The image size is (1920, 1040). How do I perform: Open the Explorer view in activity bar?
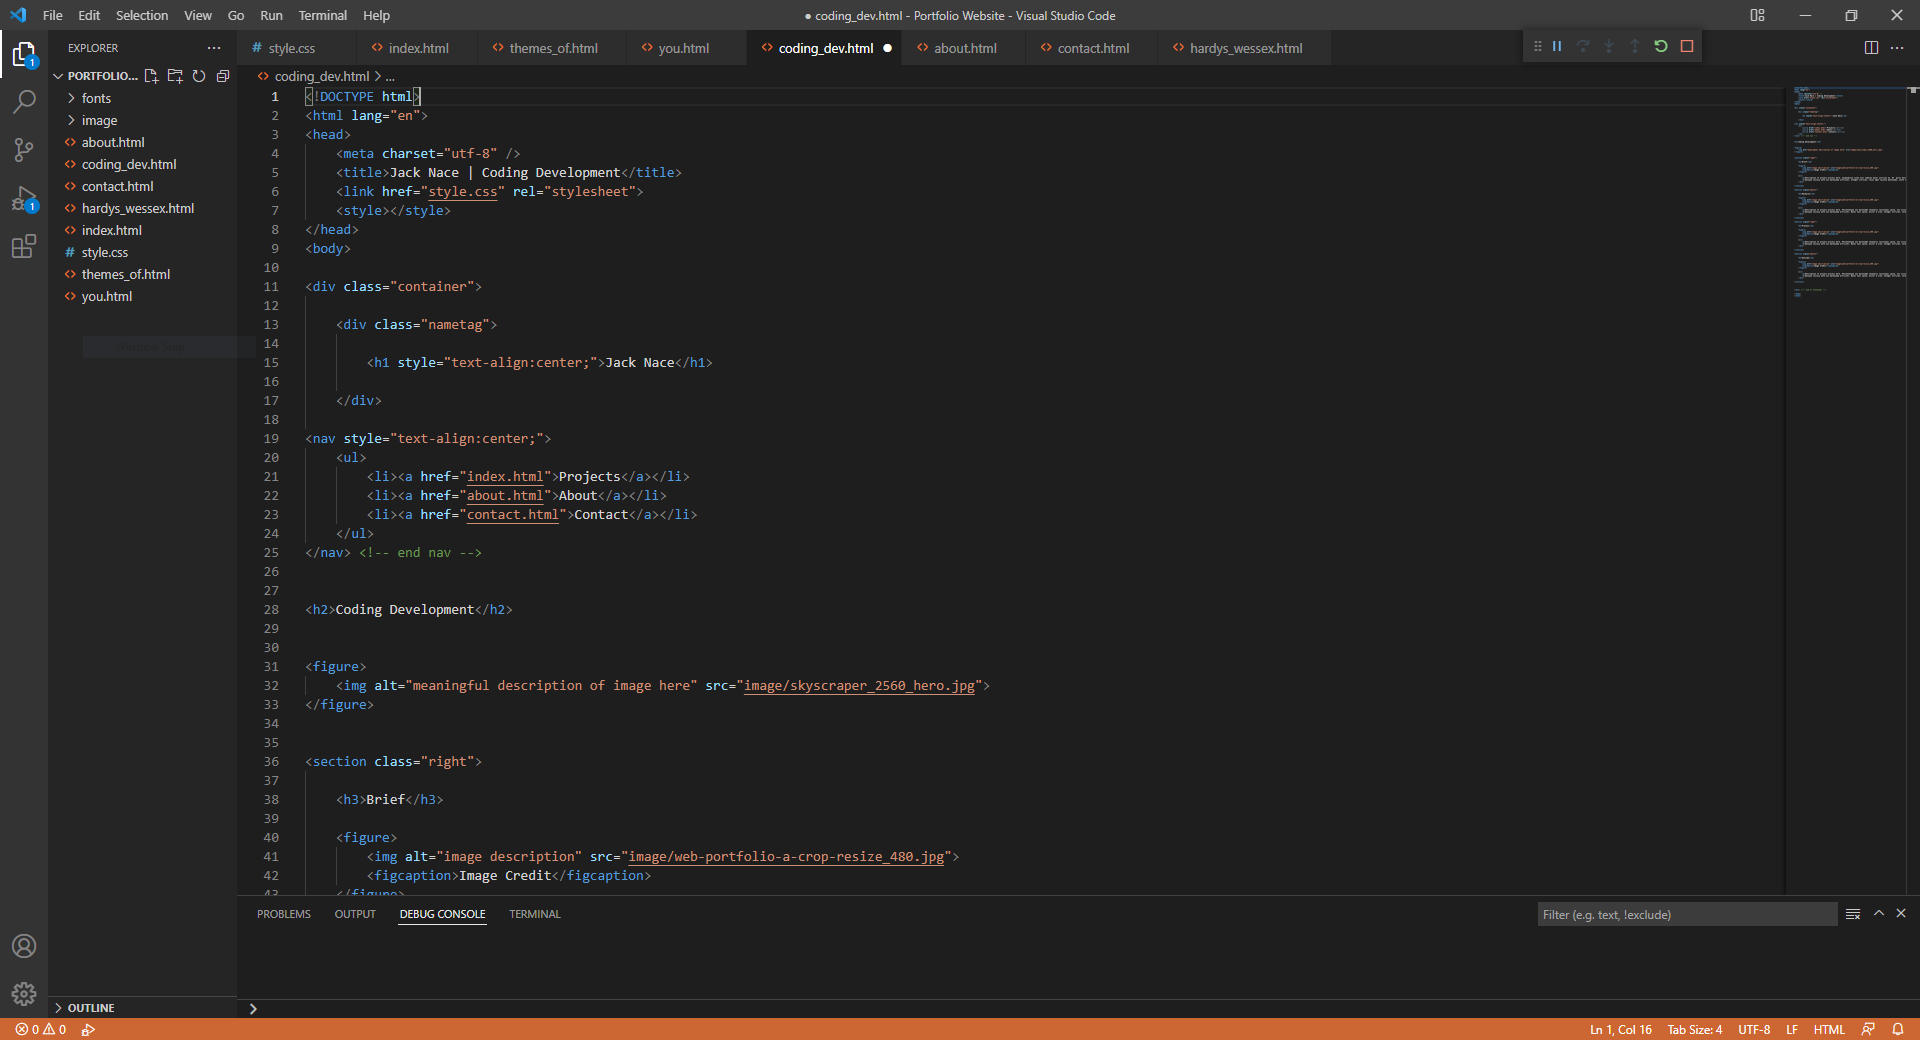coord(24,54)
